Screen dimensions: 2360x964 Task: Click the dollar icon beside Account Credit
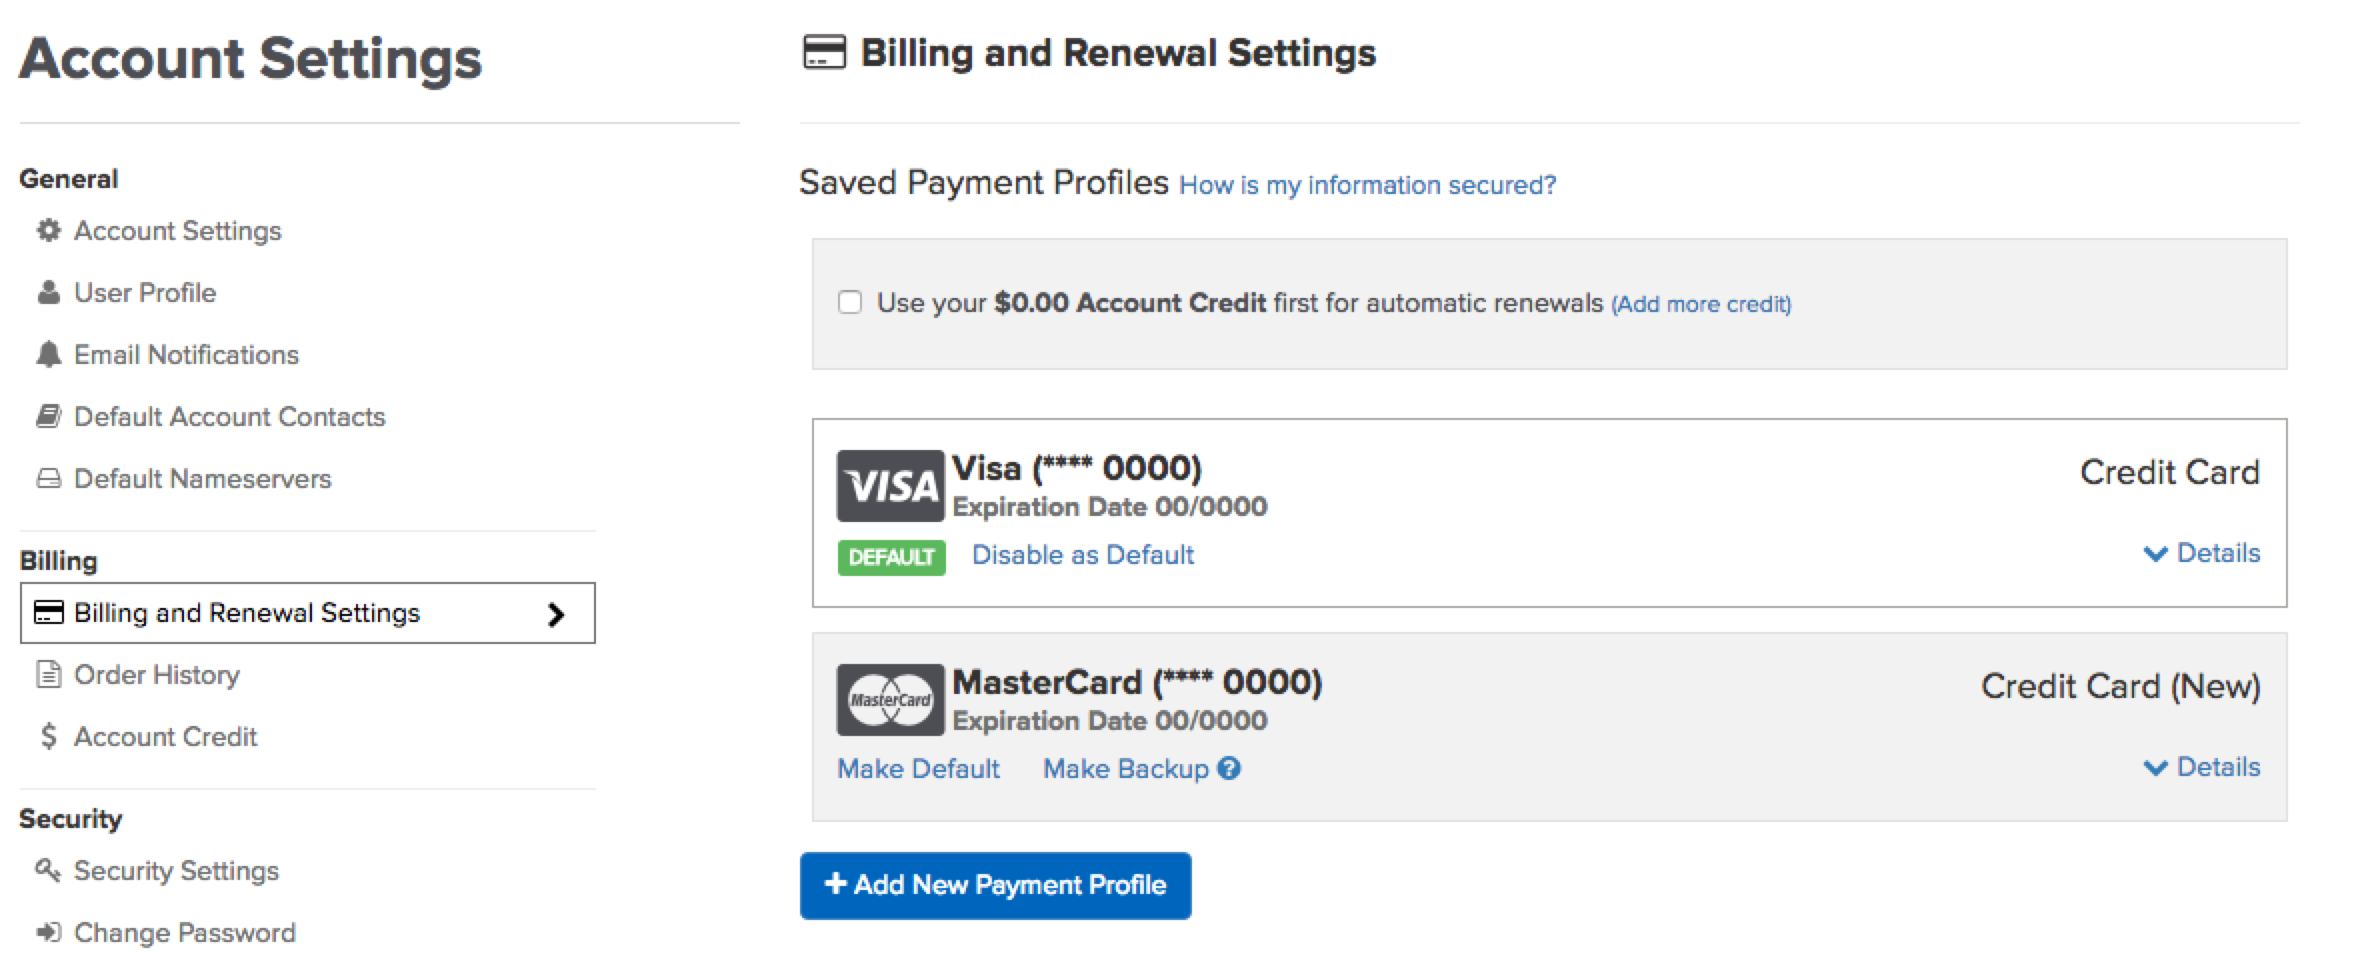point(48,737)
